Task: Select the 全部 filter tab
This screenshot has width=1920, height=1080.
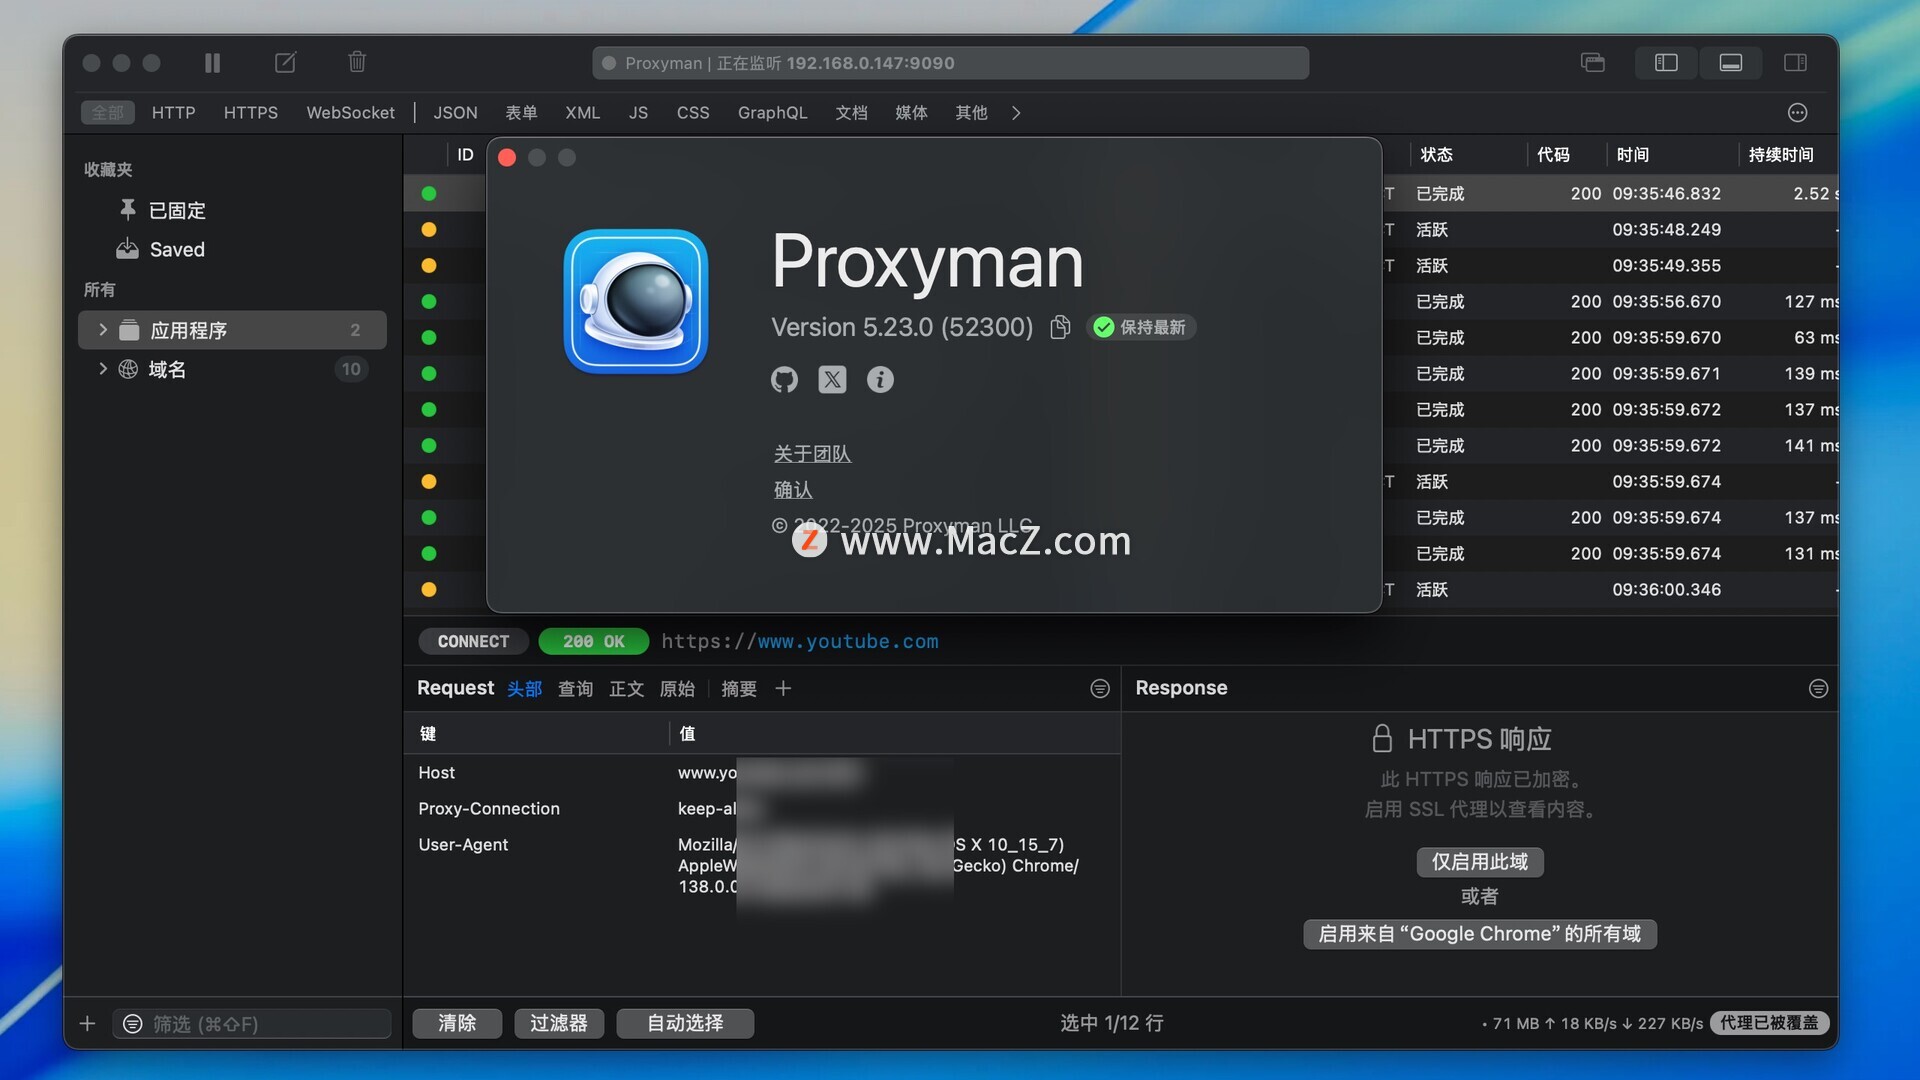Action: point(108,113)
